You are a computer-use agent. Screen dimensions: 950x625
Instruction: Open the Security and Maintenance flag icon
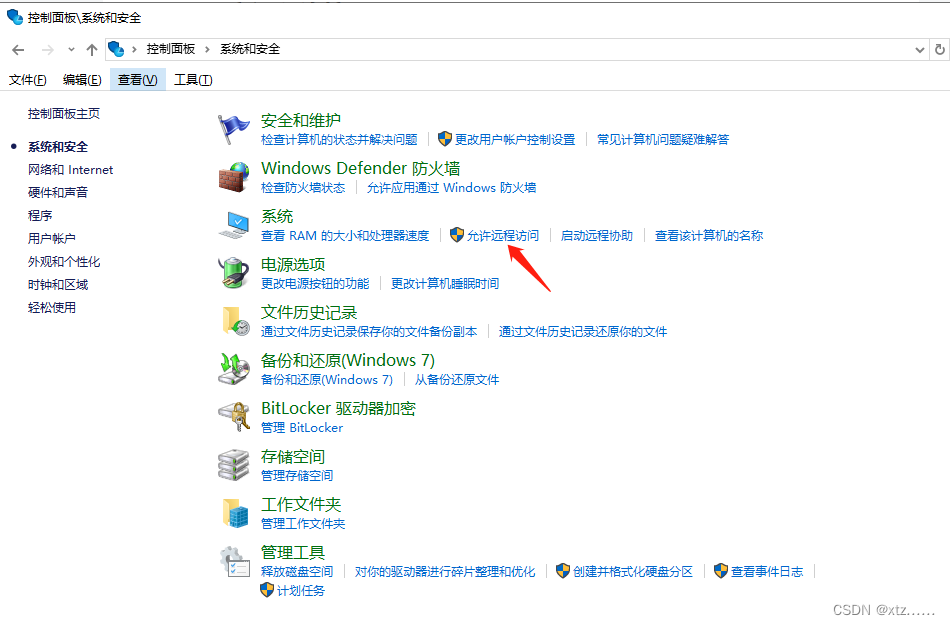(233, 129)
